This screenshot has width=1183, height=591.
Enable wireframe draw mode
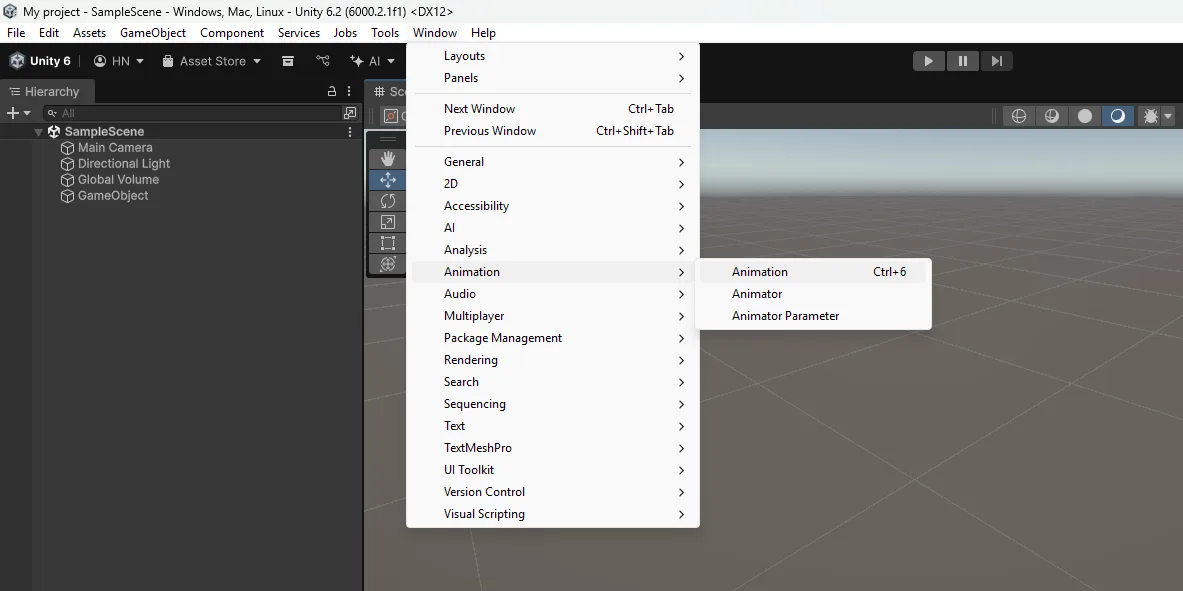point(1018,116)
